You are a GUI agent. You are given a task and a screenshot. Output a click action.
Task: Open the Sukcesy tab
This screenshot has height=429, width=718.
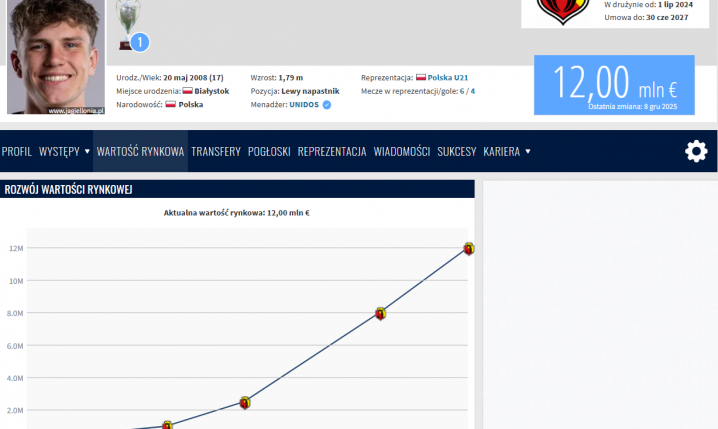click(456, 152)
